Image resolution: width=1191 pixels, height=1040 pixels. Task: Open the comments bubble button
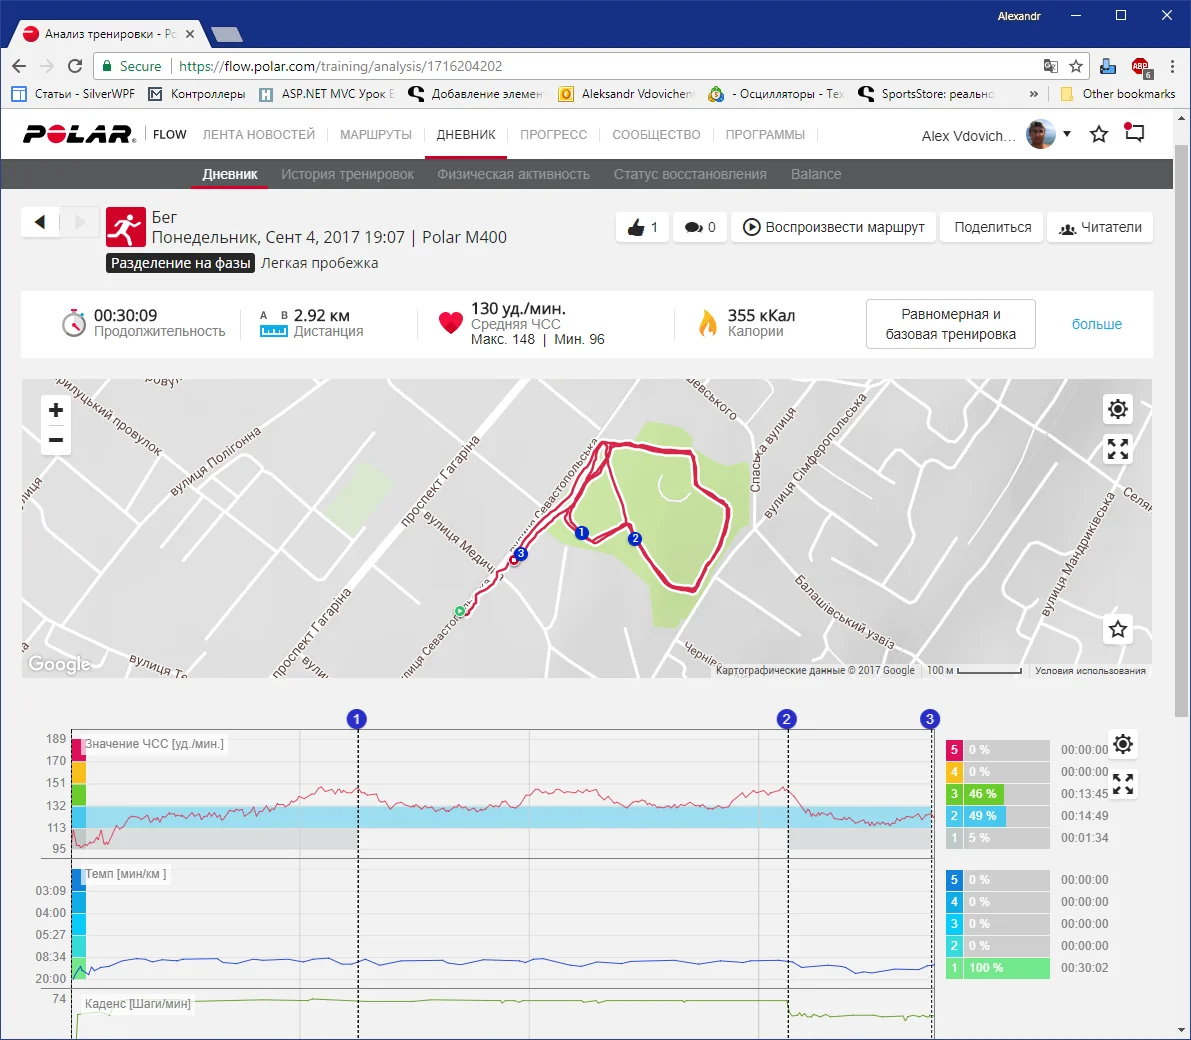tap(700, 227)
